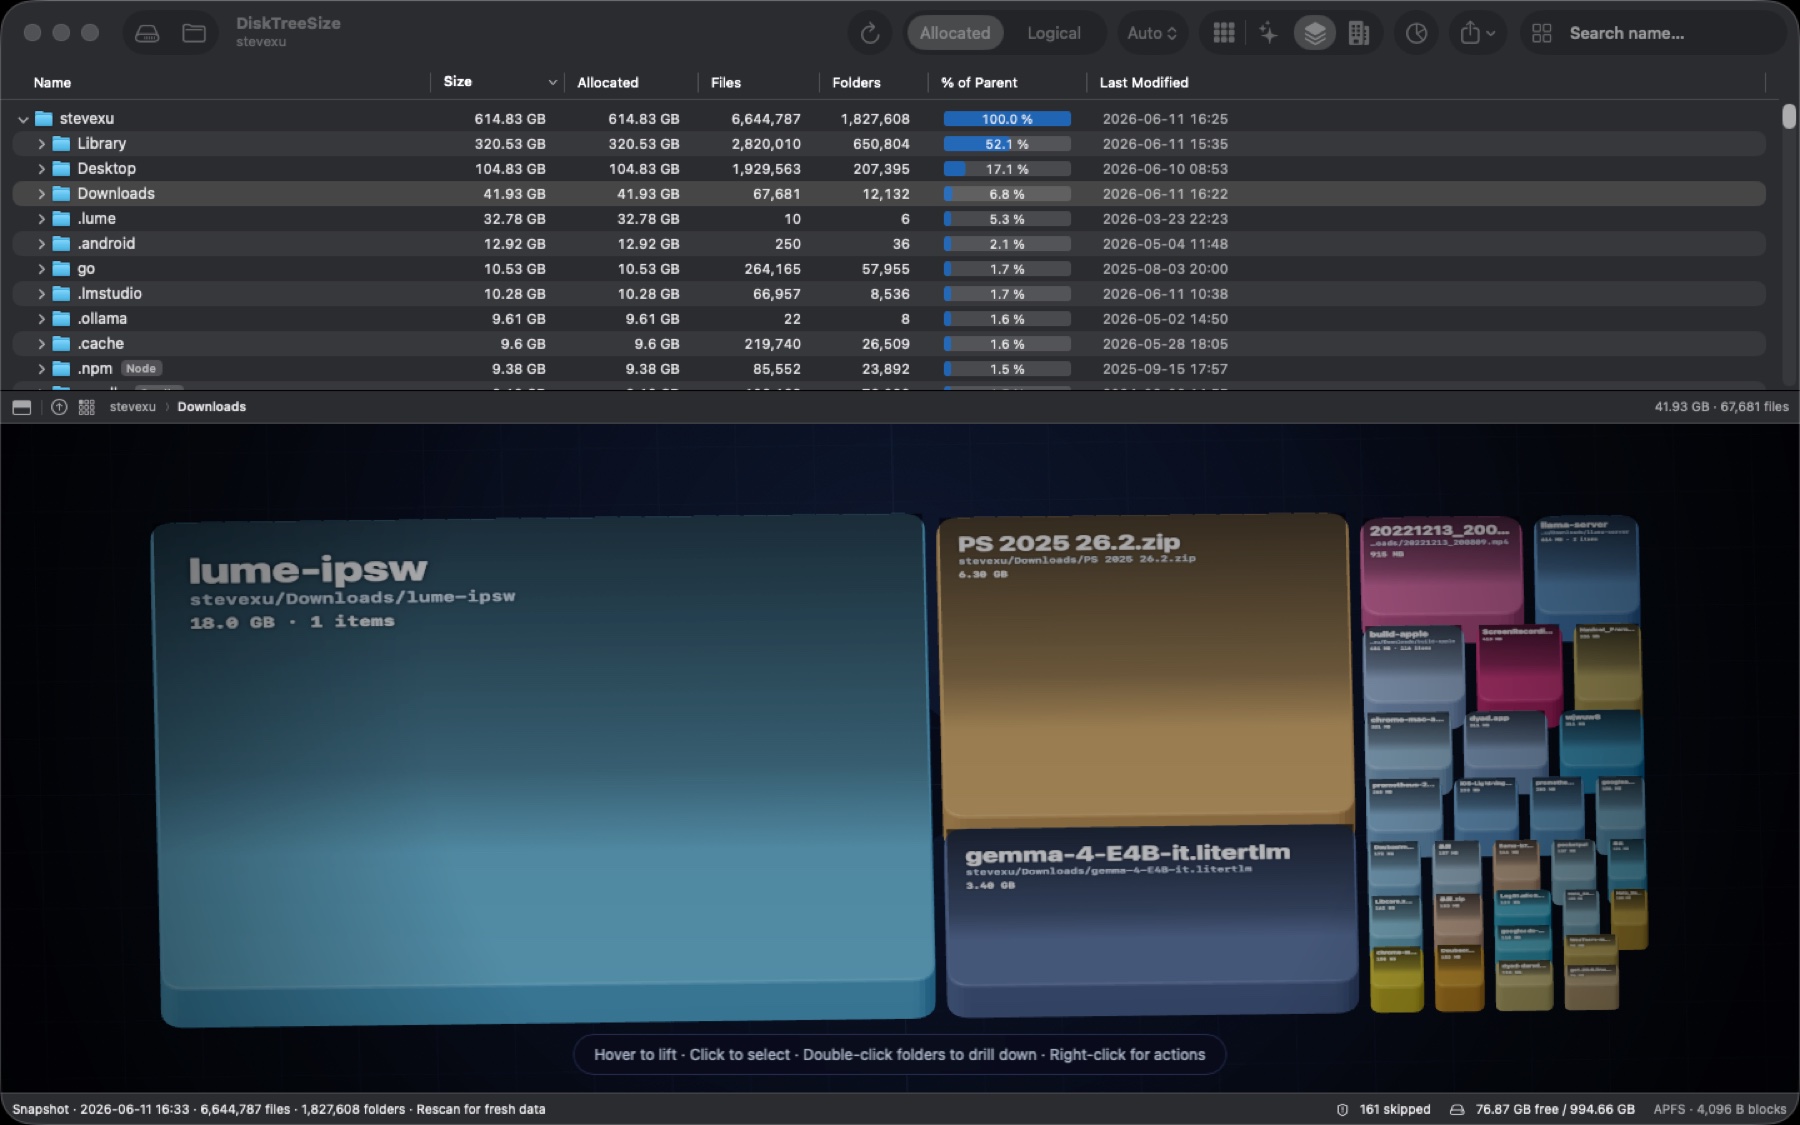
Task: Click the .npm folder icon
Action: point(61,368)
